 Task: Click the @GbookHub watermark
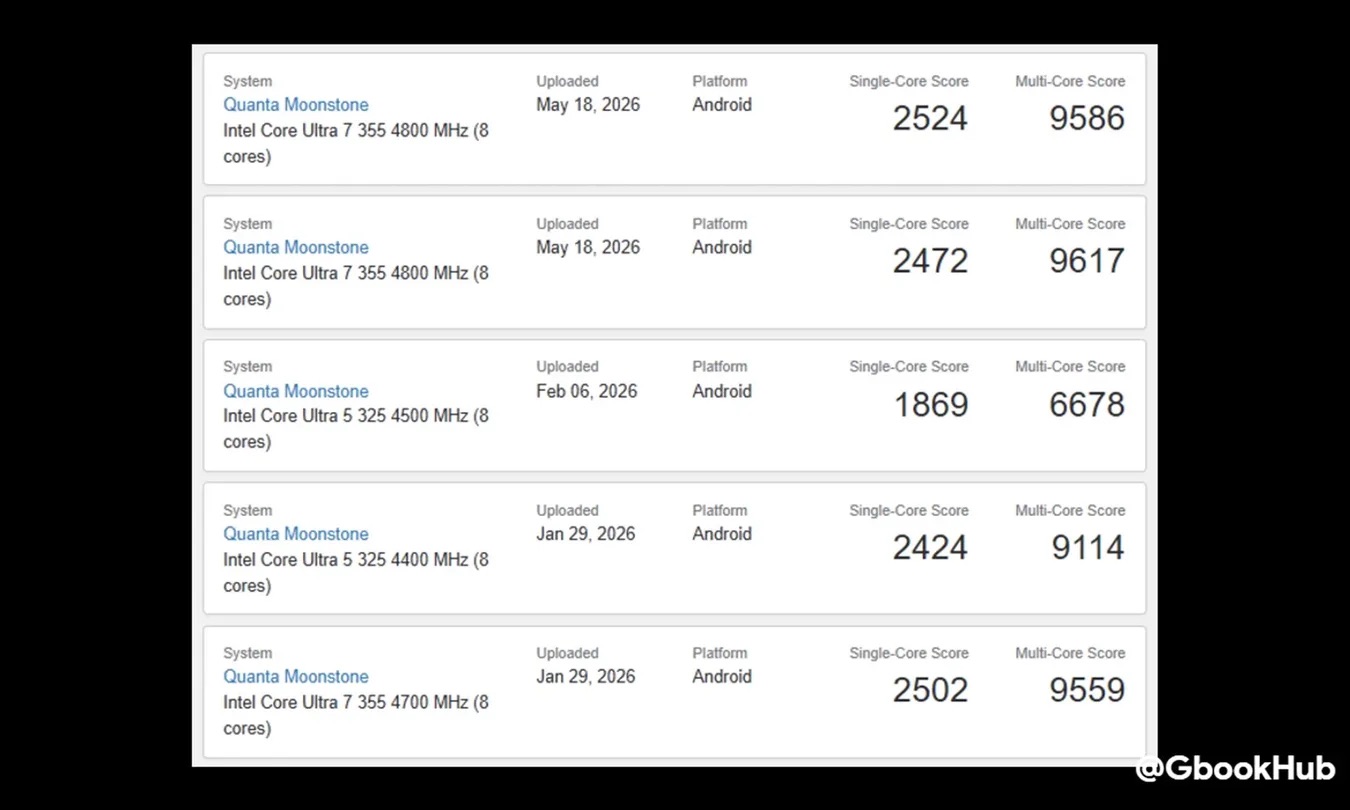pyautogui.click(x=1235, y=769)
